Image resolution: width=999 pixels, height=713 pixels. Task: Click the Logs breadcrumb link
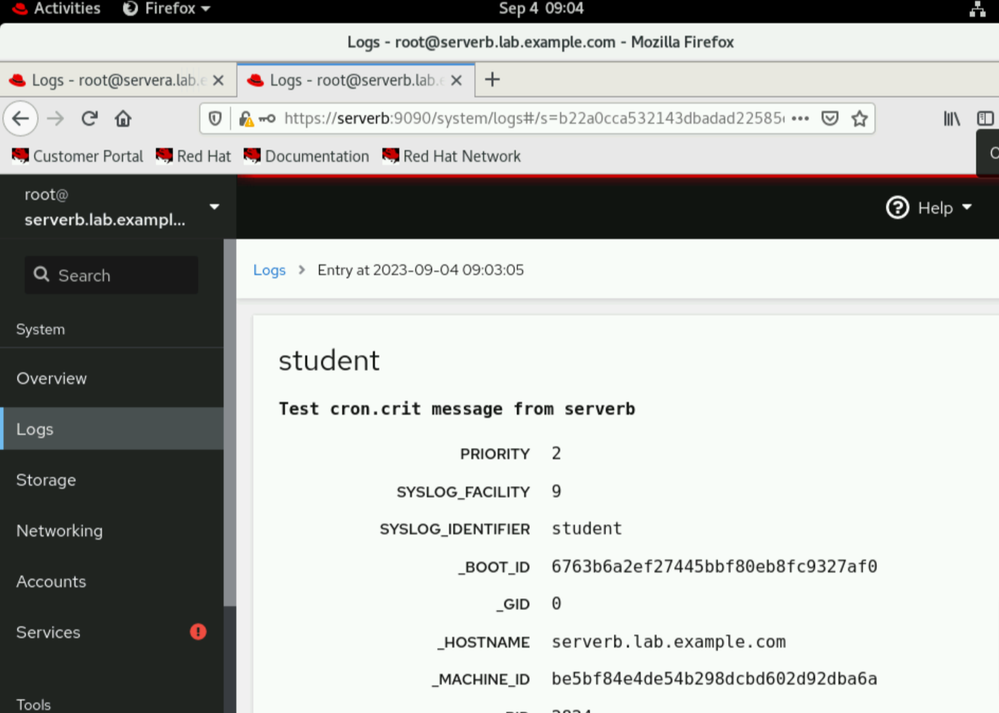269,270
